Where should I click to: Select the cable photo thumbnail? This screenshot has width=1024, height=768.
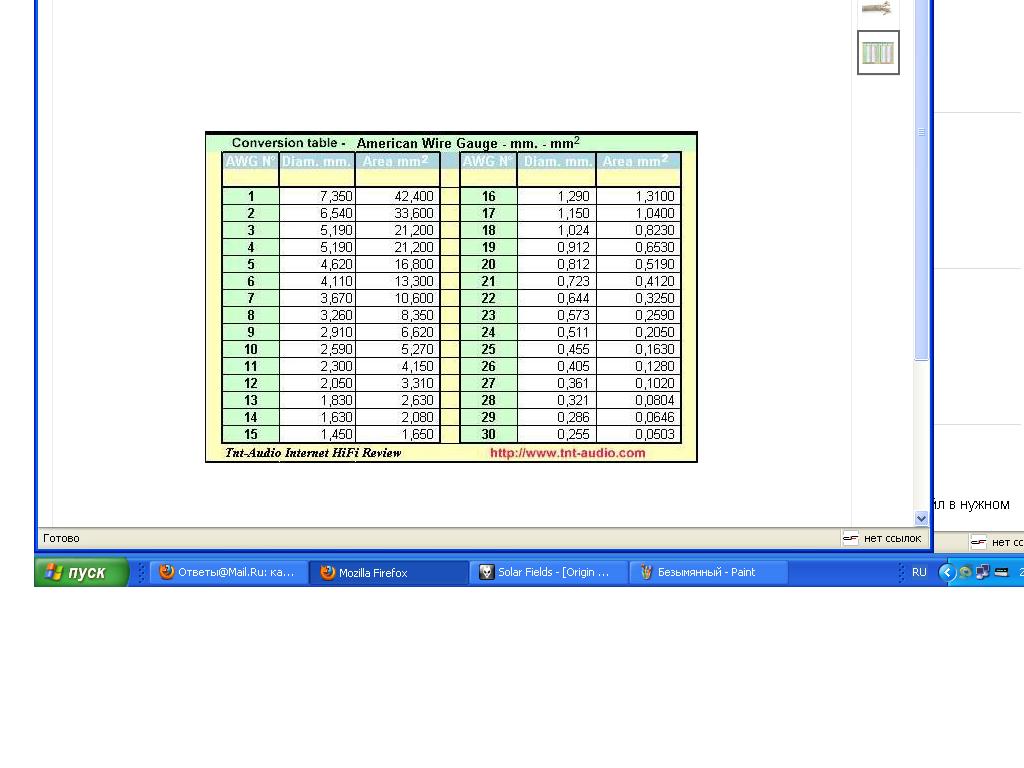(877, 9)
